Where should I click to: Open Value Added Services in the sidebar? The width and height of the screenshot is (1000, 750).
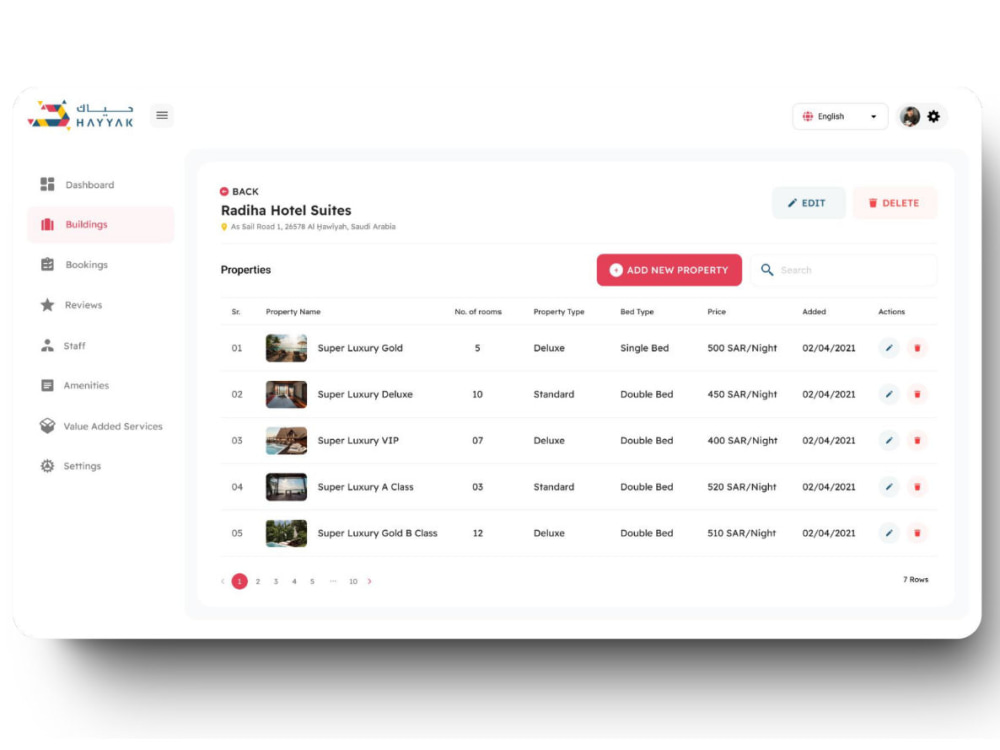tap(101, 426)
